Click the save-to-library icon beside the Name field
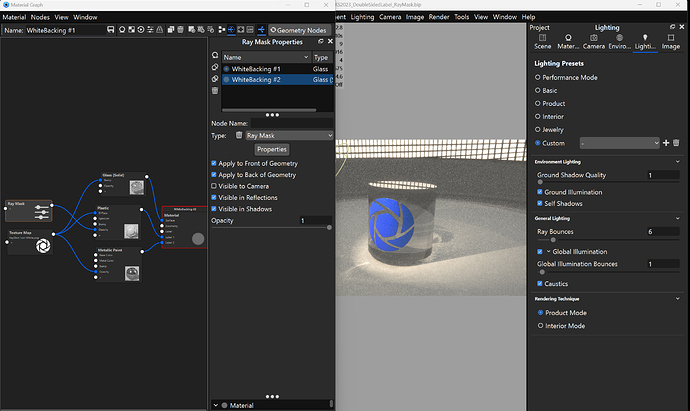The width and height of the screenshot is (690, 411). [x=110, y=30]
